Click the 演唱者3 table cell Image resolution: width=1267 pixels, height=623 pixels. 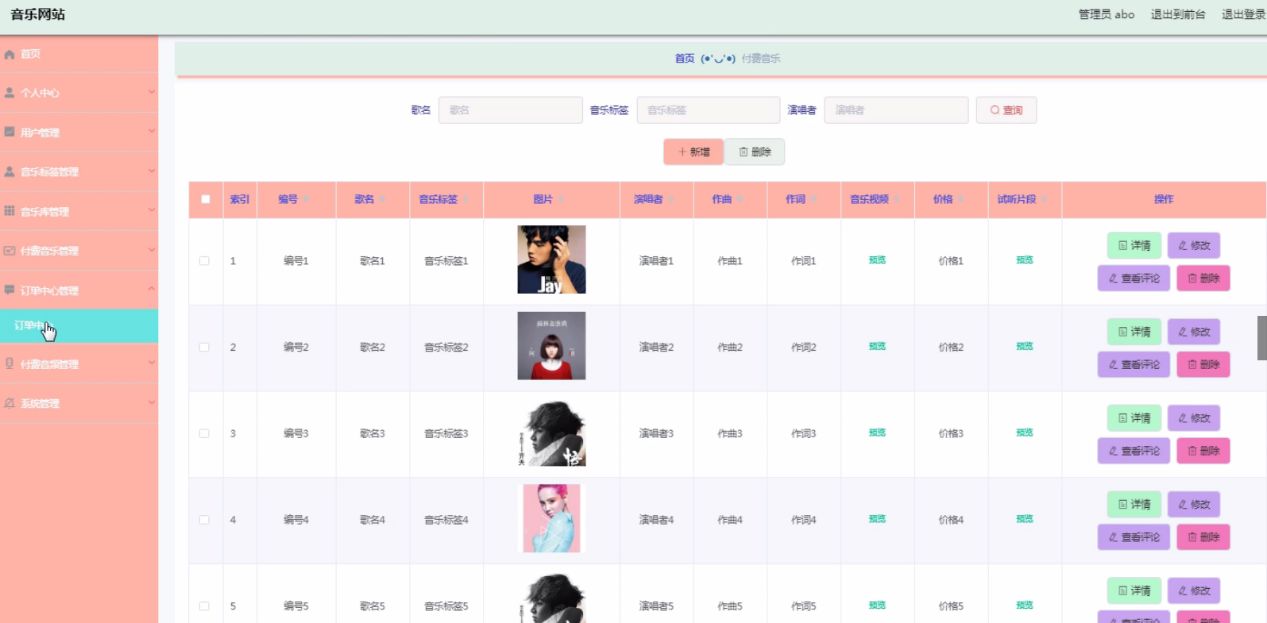coord(656,433)
